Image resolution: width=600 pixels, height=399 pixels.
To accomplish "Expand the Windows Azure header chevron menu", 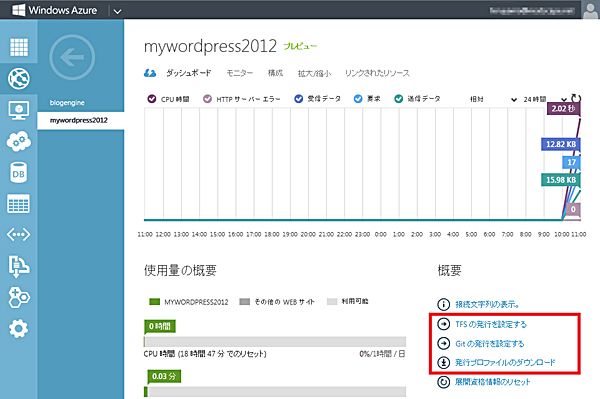I will 117,11.
